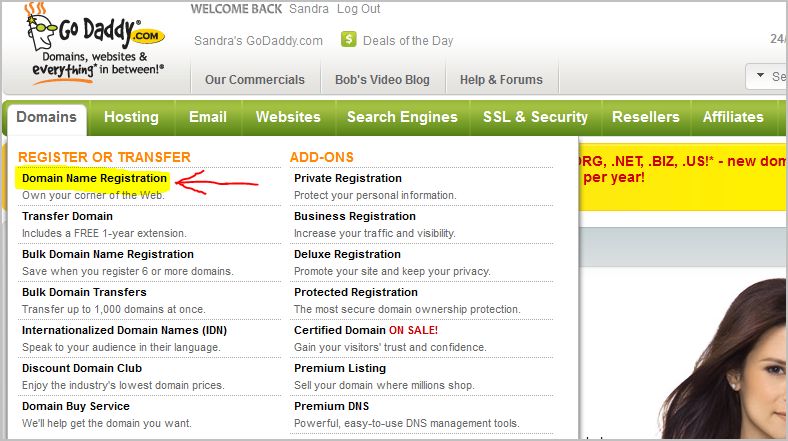Image resolution: width=788 pixels, height=441 pixels.
Task: Open the Hosting menu tab
Action: (131, 117)
